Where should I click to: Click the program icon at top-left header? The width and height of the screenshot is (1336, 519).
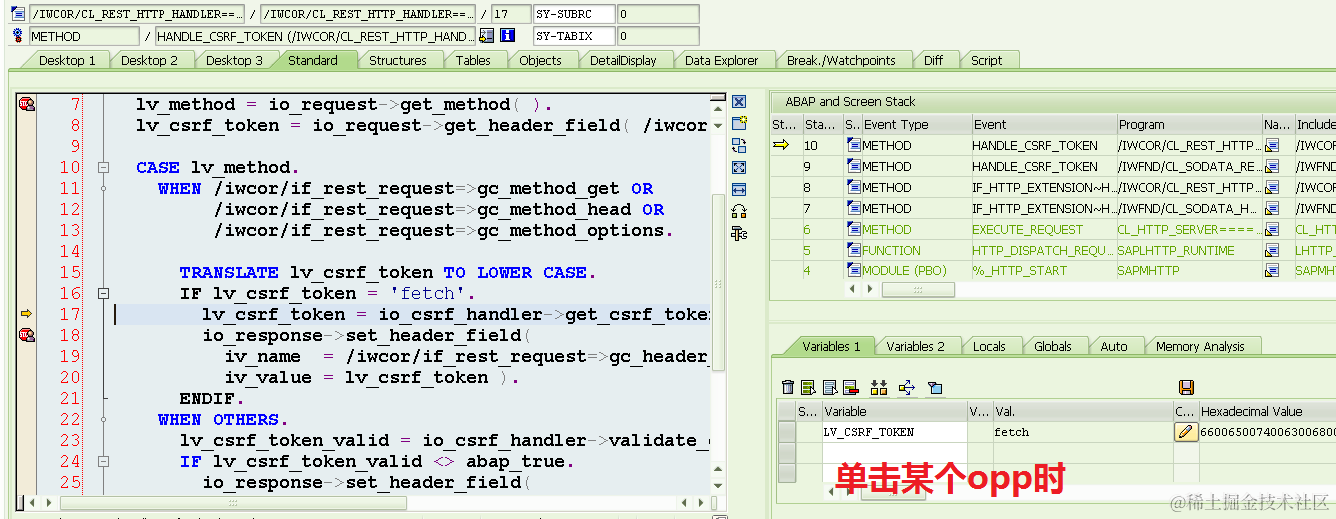[17, 14]
